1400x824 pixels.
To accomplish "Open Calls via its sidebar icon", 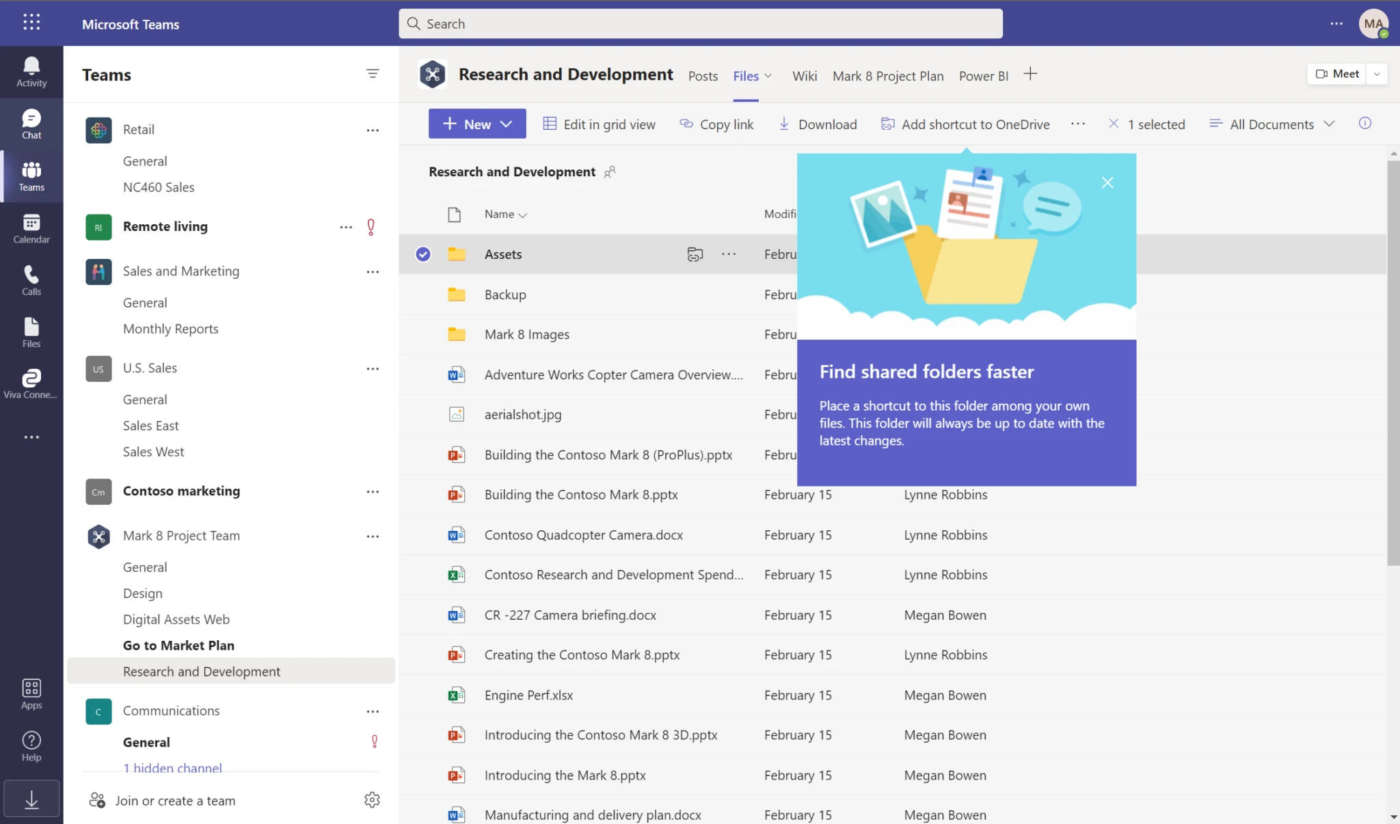I will pos(31,279).
